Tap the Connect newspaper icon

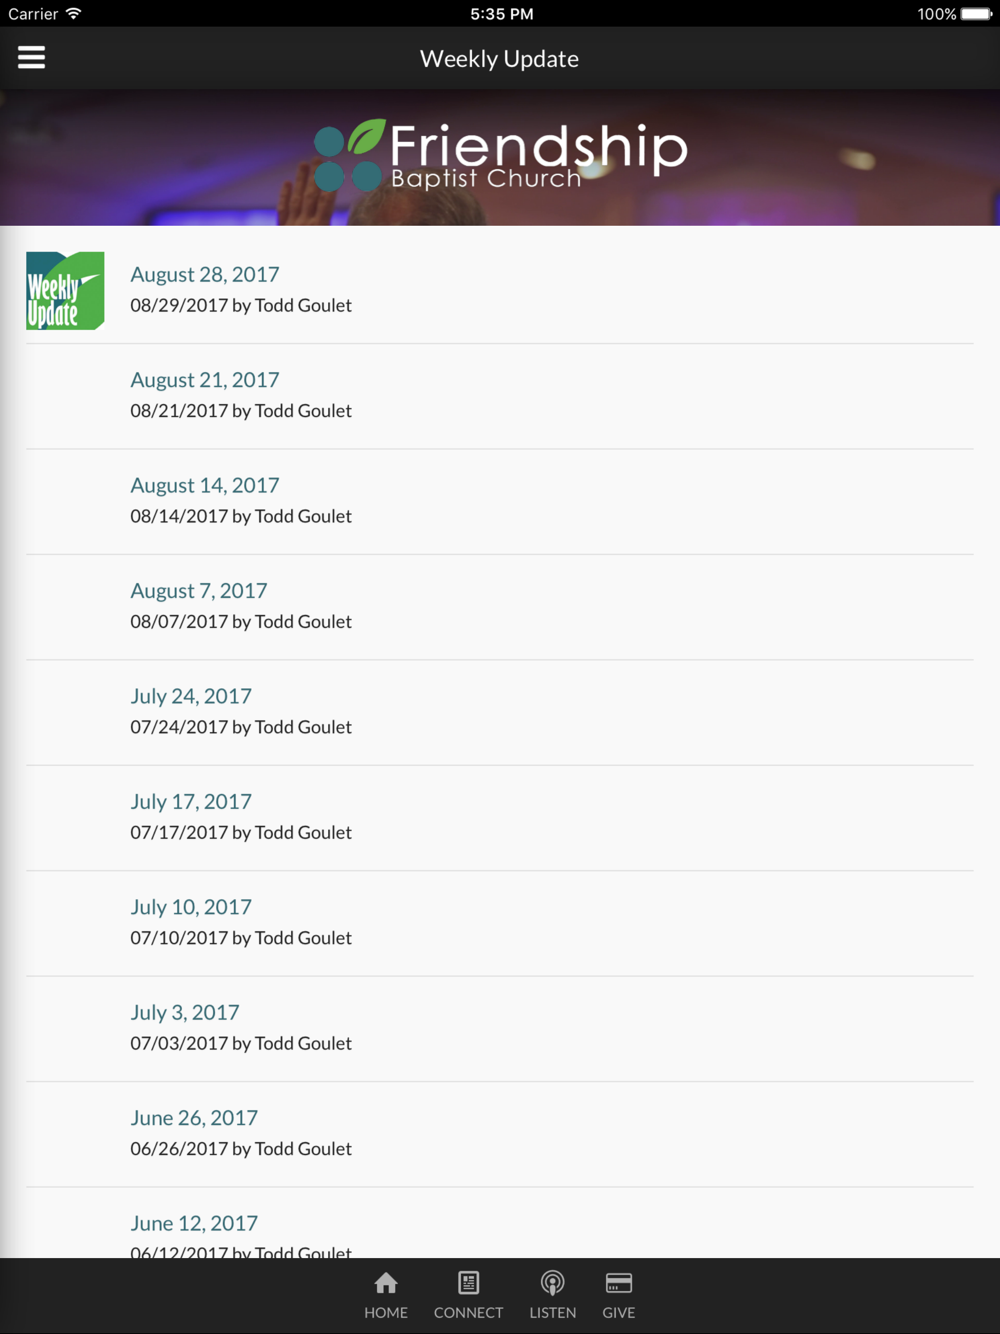(x=468, y=1283)
